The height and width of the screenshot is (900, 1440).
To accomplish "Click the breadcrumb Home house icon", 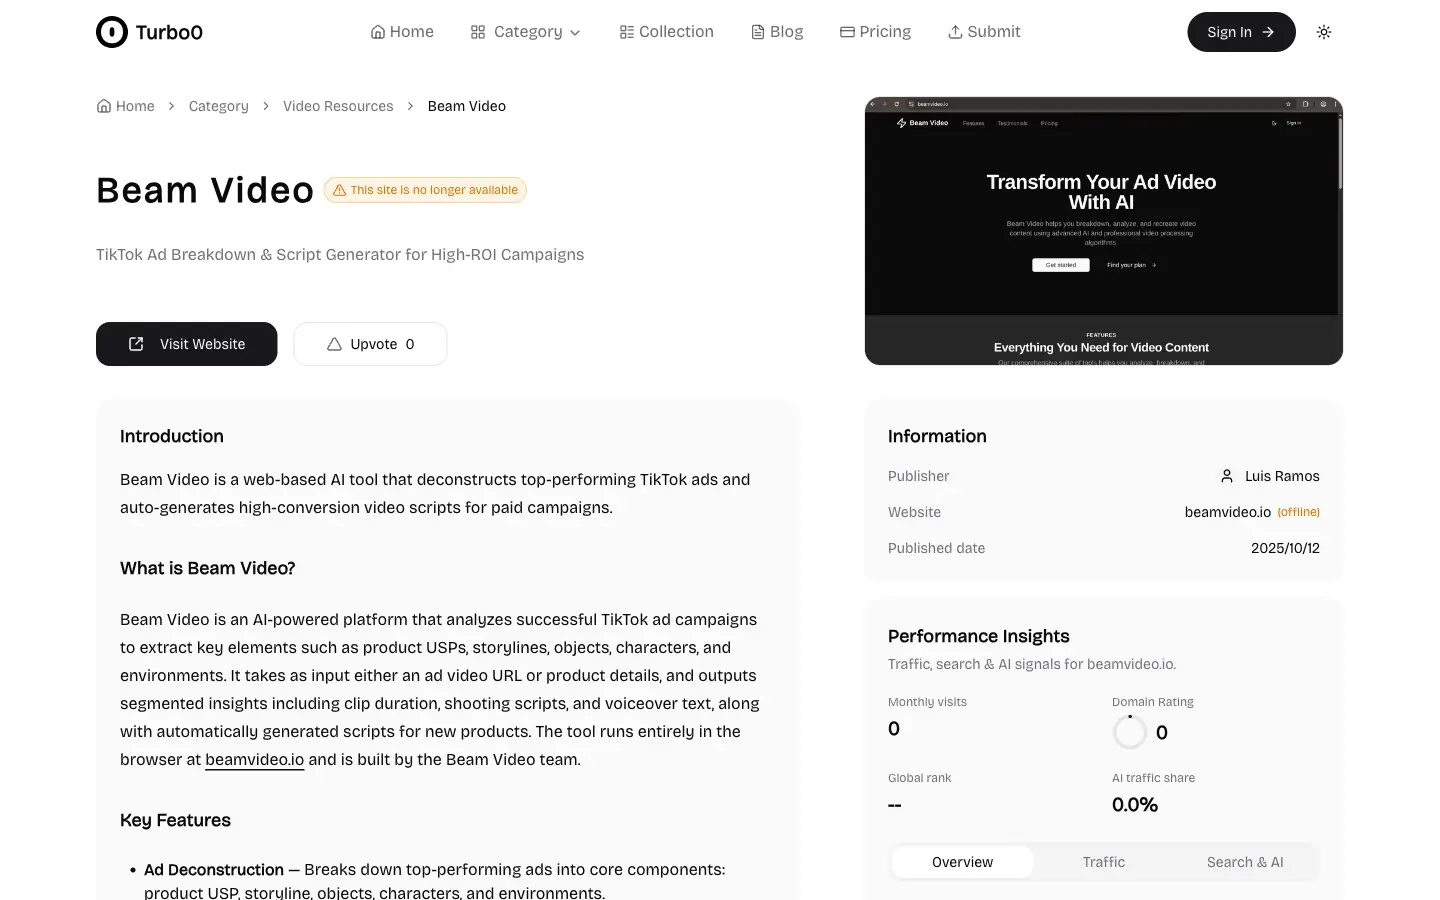I will (104, 106).
